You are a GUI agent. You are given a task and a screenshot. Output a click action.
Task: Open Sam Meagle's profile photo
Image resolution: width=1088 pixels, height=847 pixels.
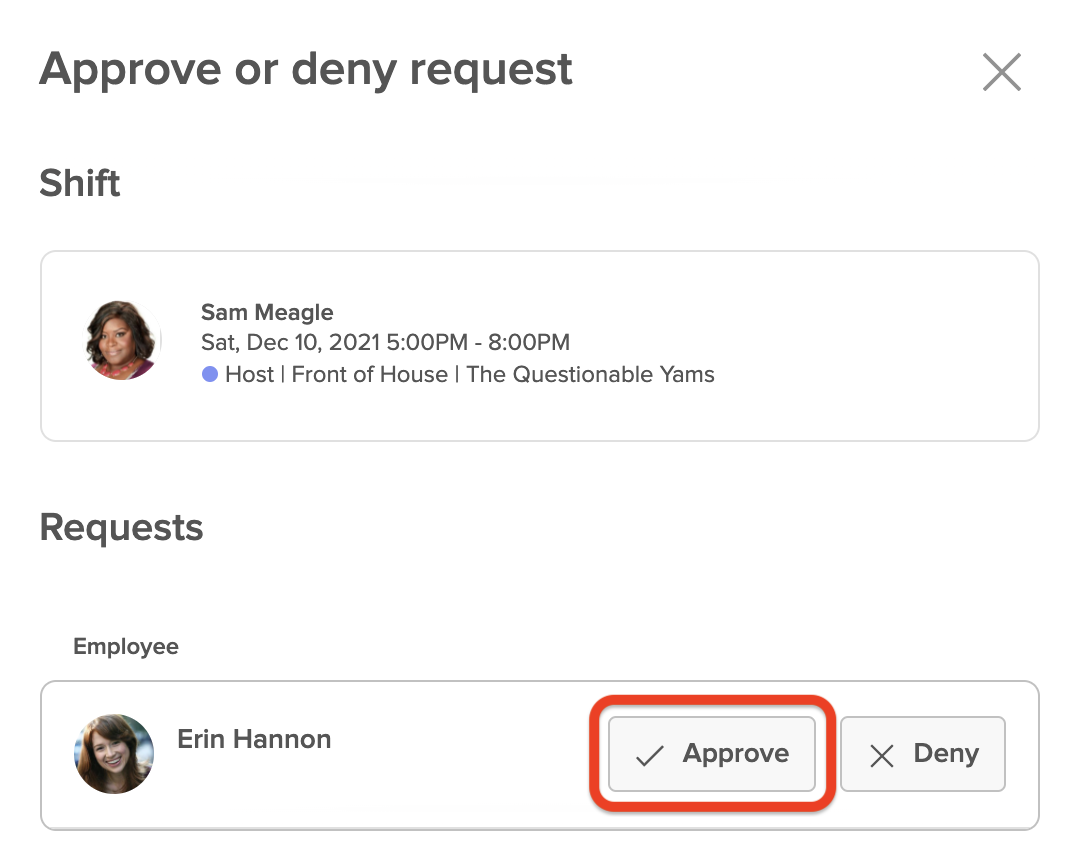tap(121, 340)
